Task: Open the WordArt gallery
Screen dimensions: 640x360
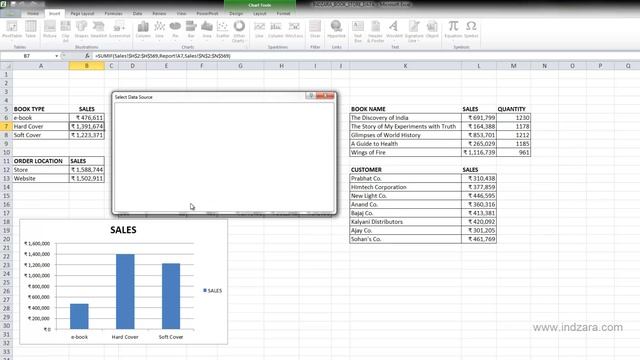Action: [394, 29]
